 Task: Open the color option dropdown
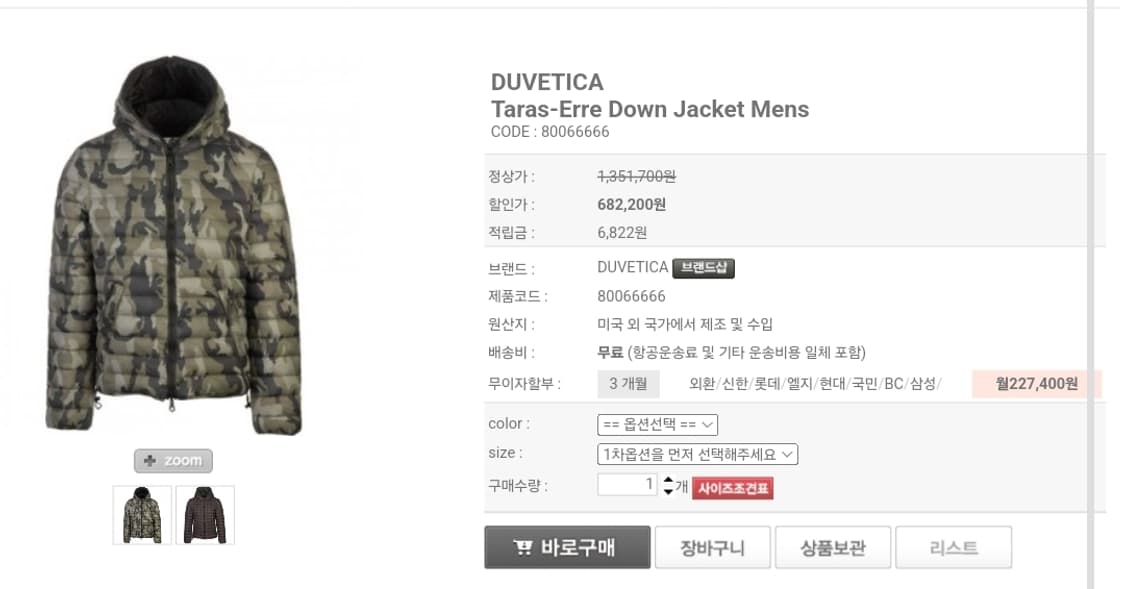click(657, 425)
